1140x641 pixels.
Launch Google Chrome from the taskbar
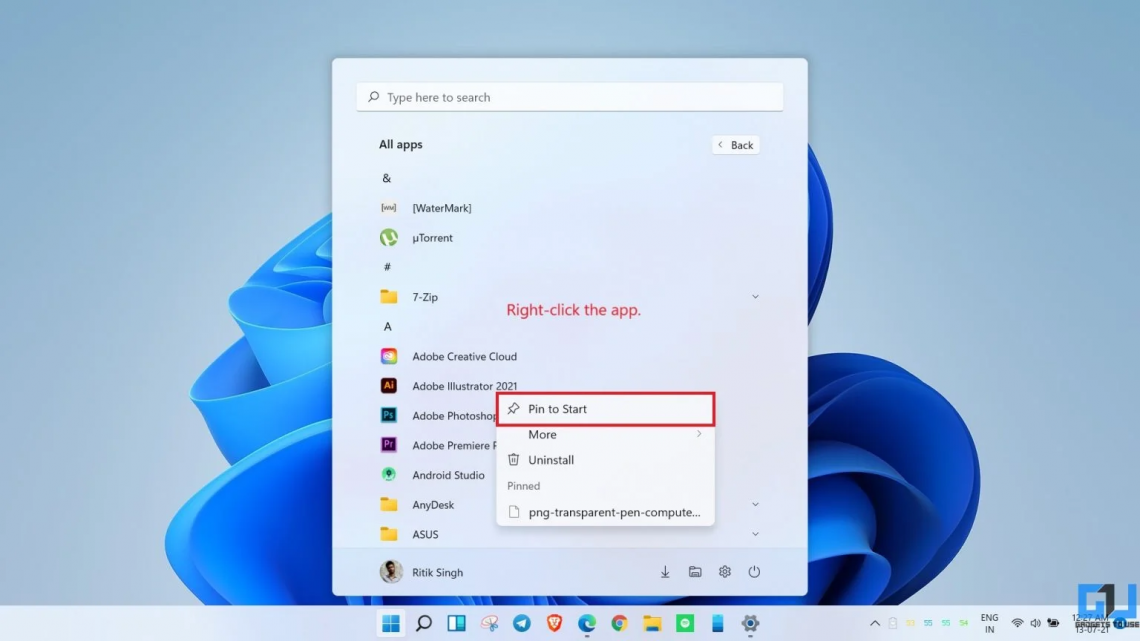click(618, 623)
